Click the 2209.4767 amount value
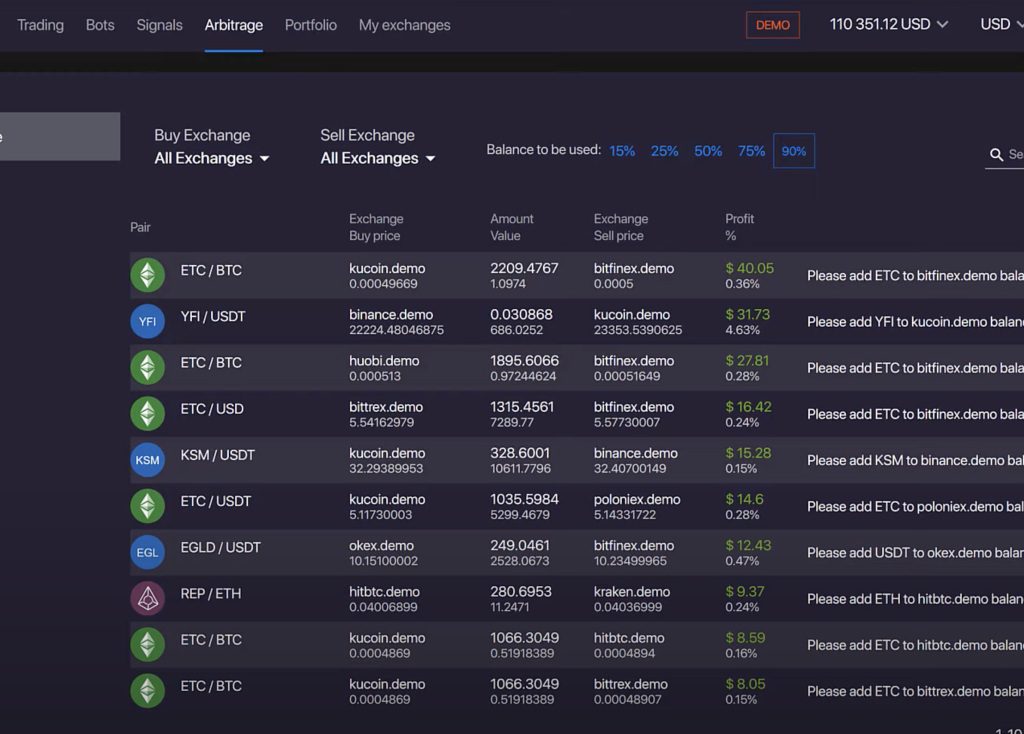Viewport: 1024px width, 734px height. tap(524, 268)
